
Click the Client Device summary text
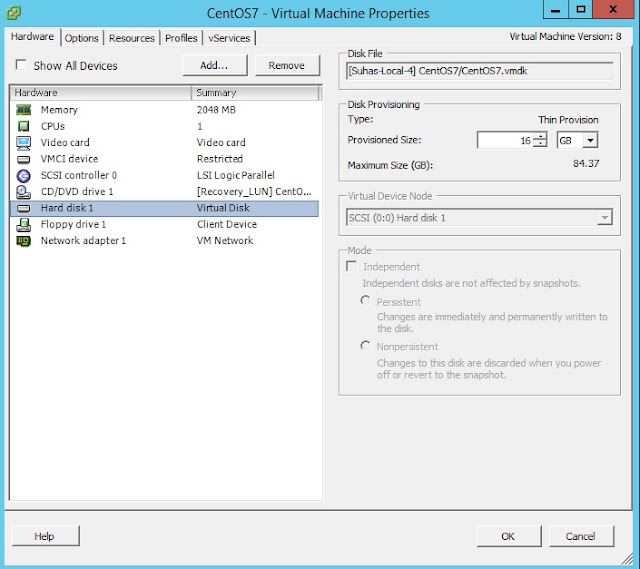(x=227, y=224)
